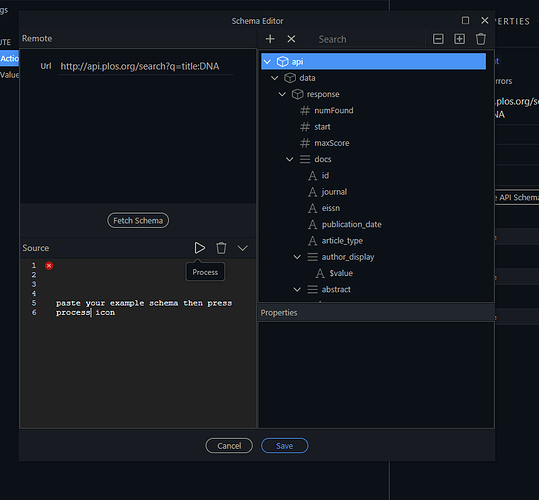Collapse the response node chevron
Screen dimensions: 539x500
point(282,94)
